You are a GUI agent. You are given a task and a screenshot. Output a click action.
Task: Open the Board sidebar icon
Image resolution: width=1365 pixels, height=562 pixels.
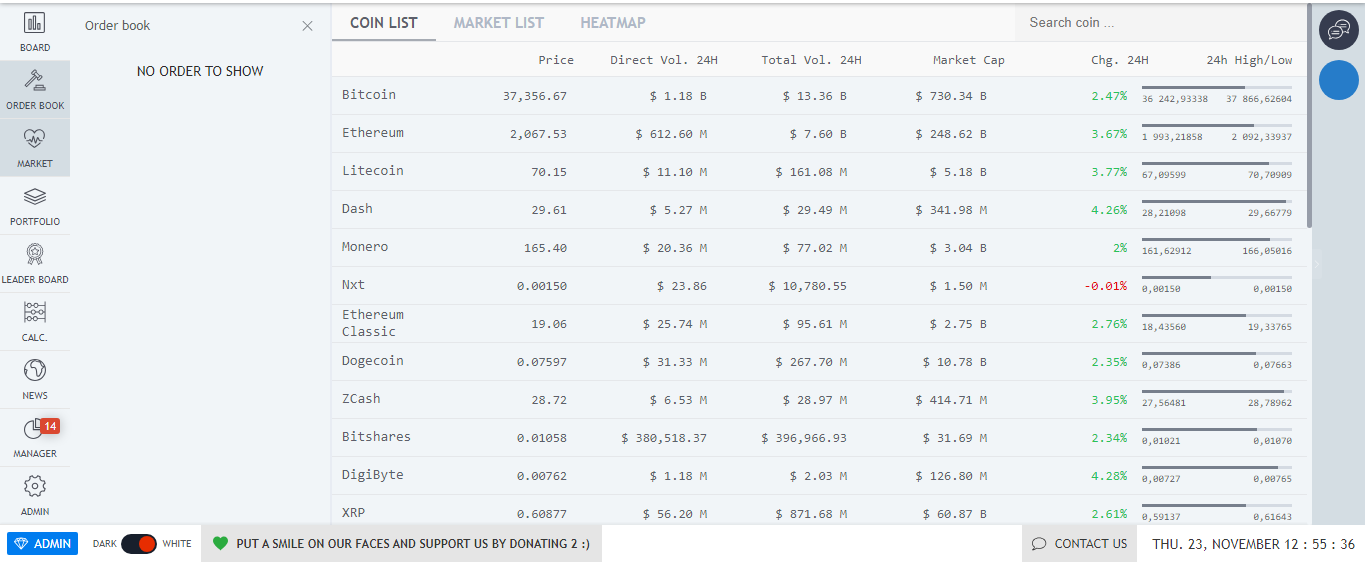click(35, 30)
